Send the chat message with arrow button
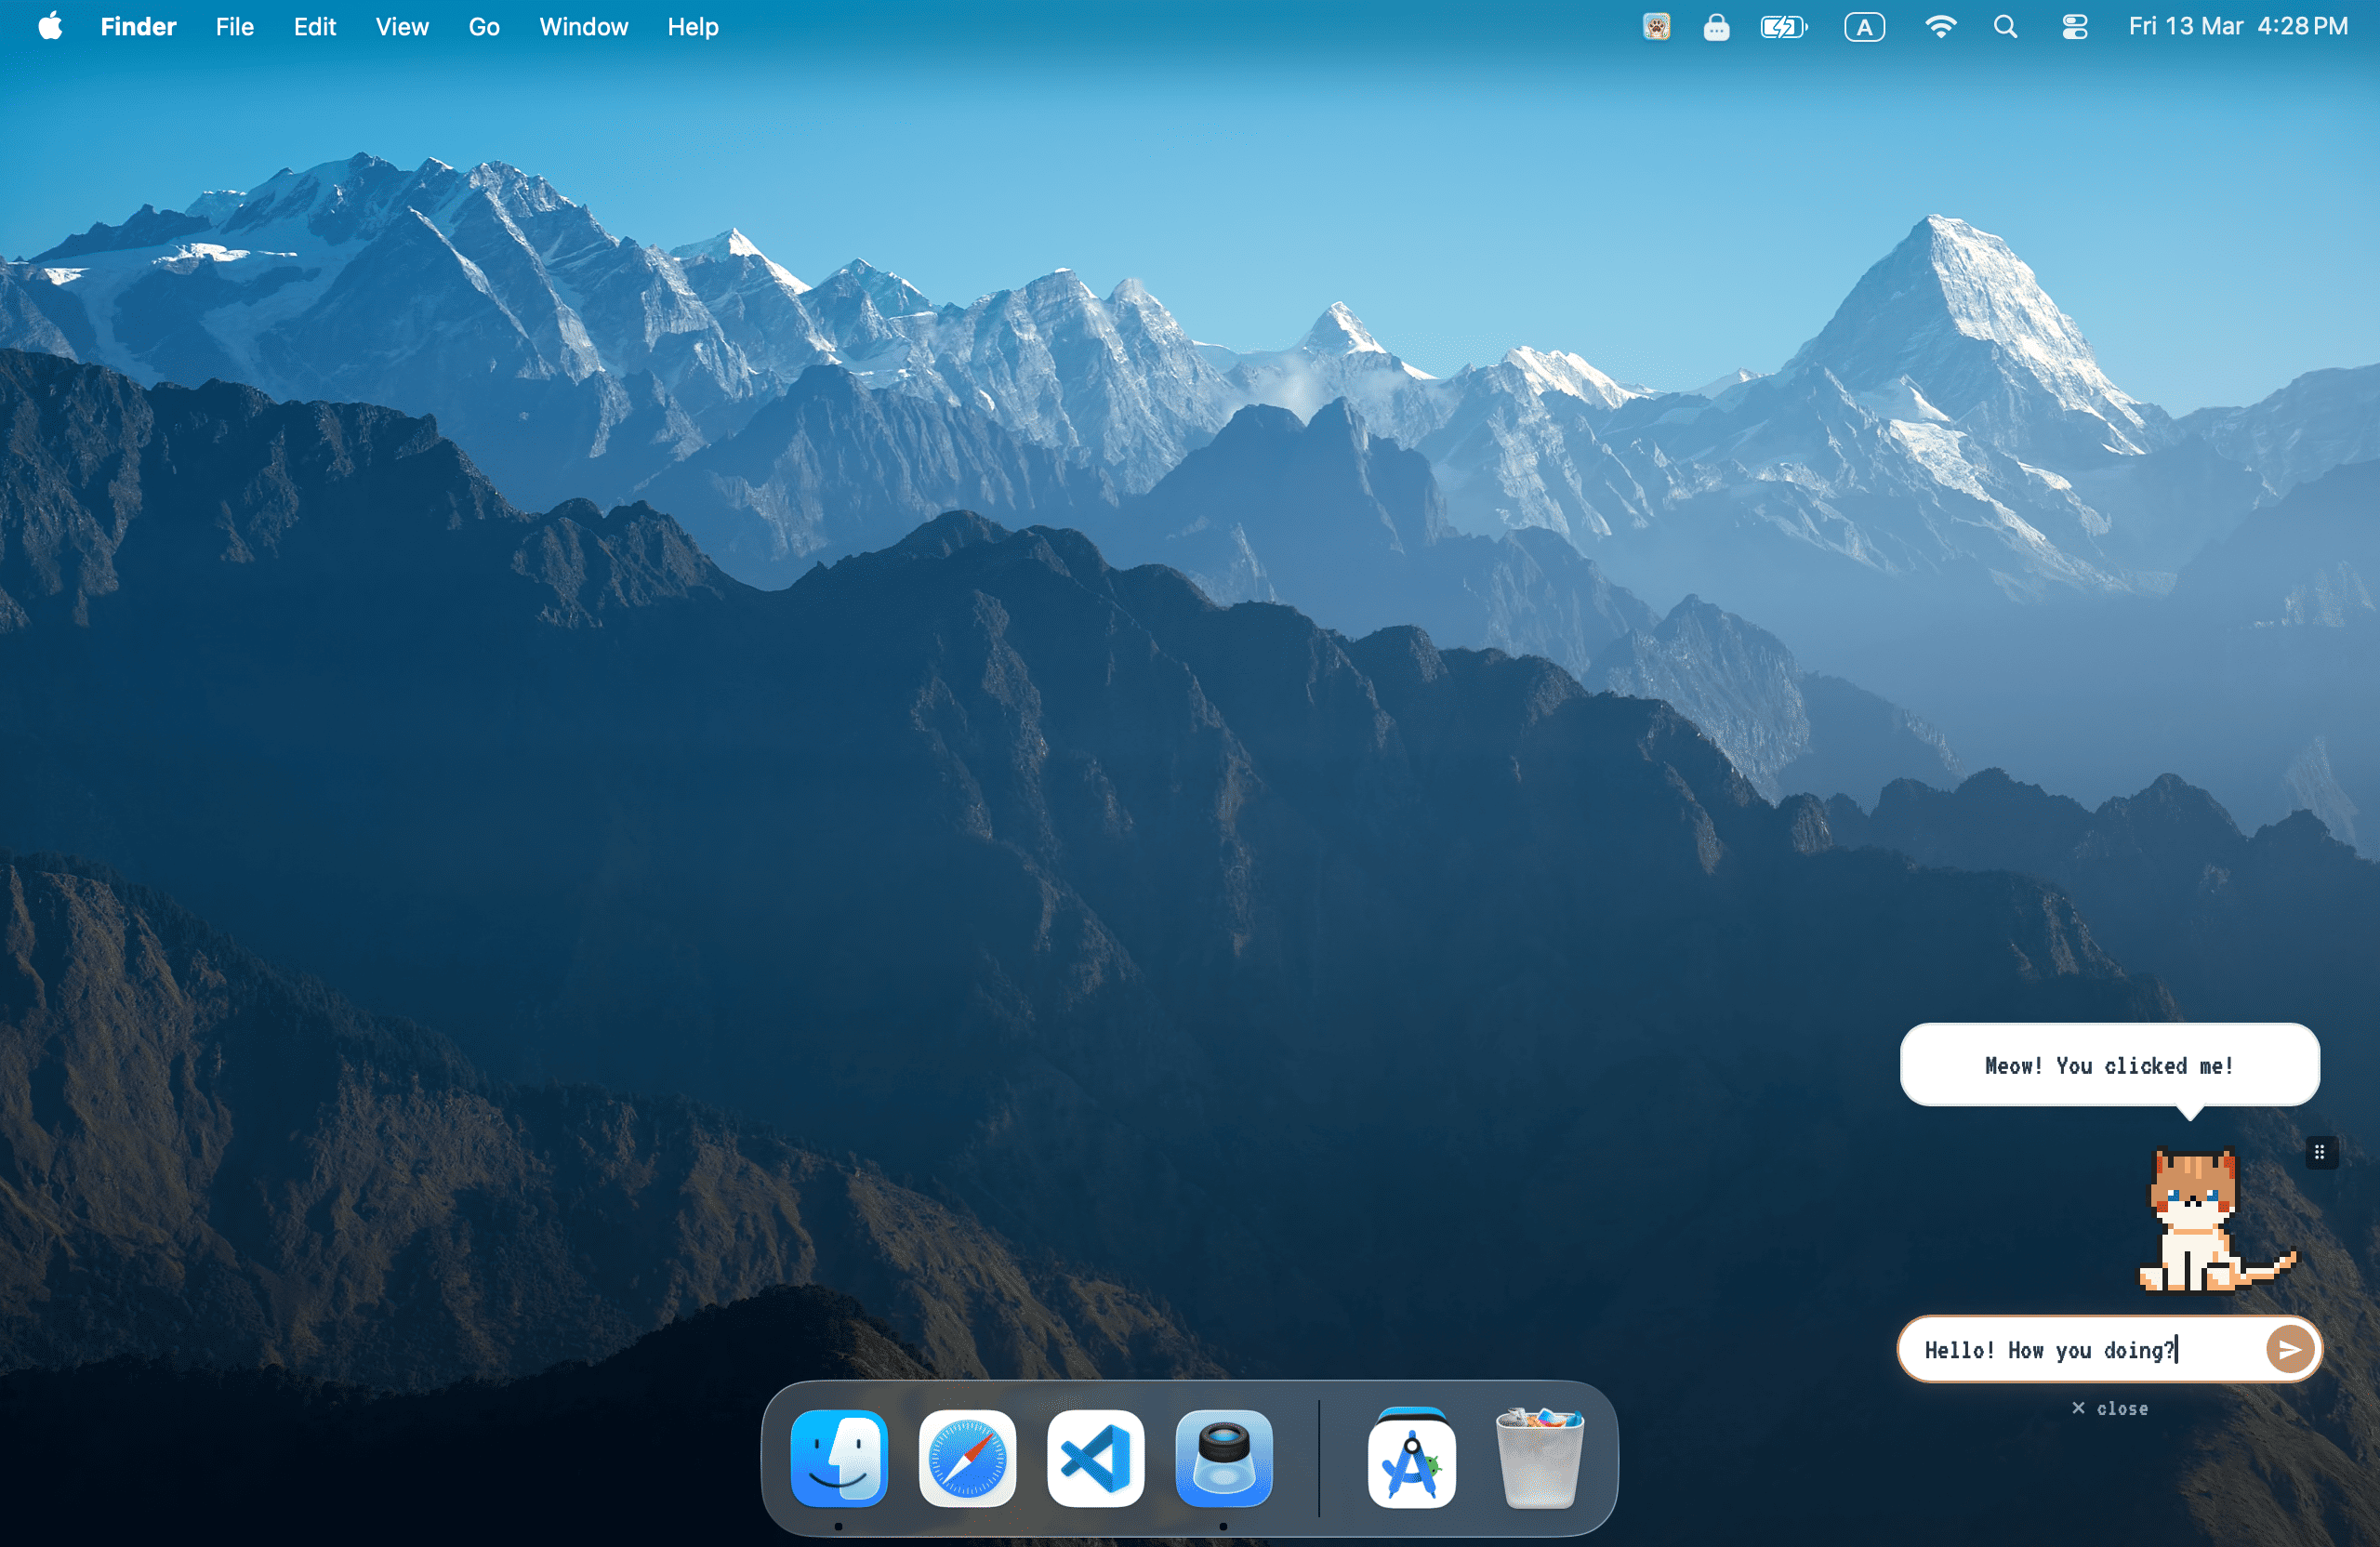 pyautogui.click(x=2289, y=1350)
